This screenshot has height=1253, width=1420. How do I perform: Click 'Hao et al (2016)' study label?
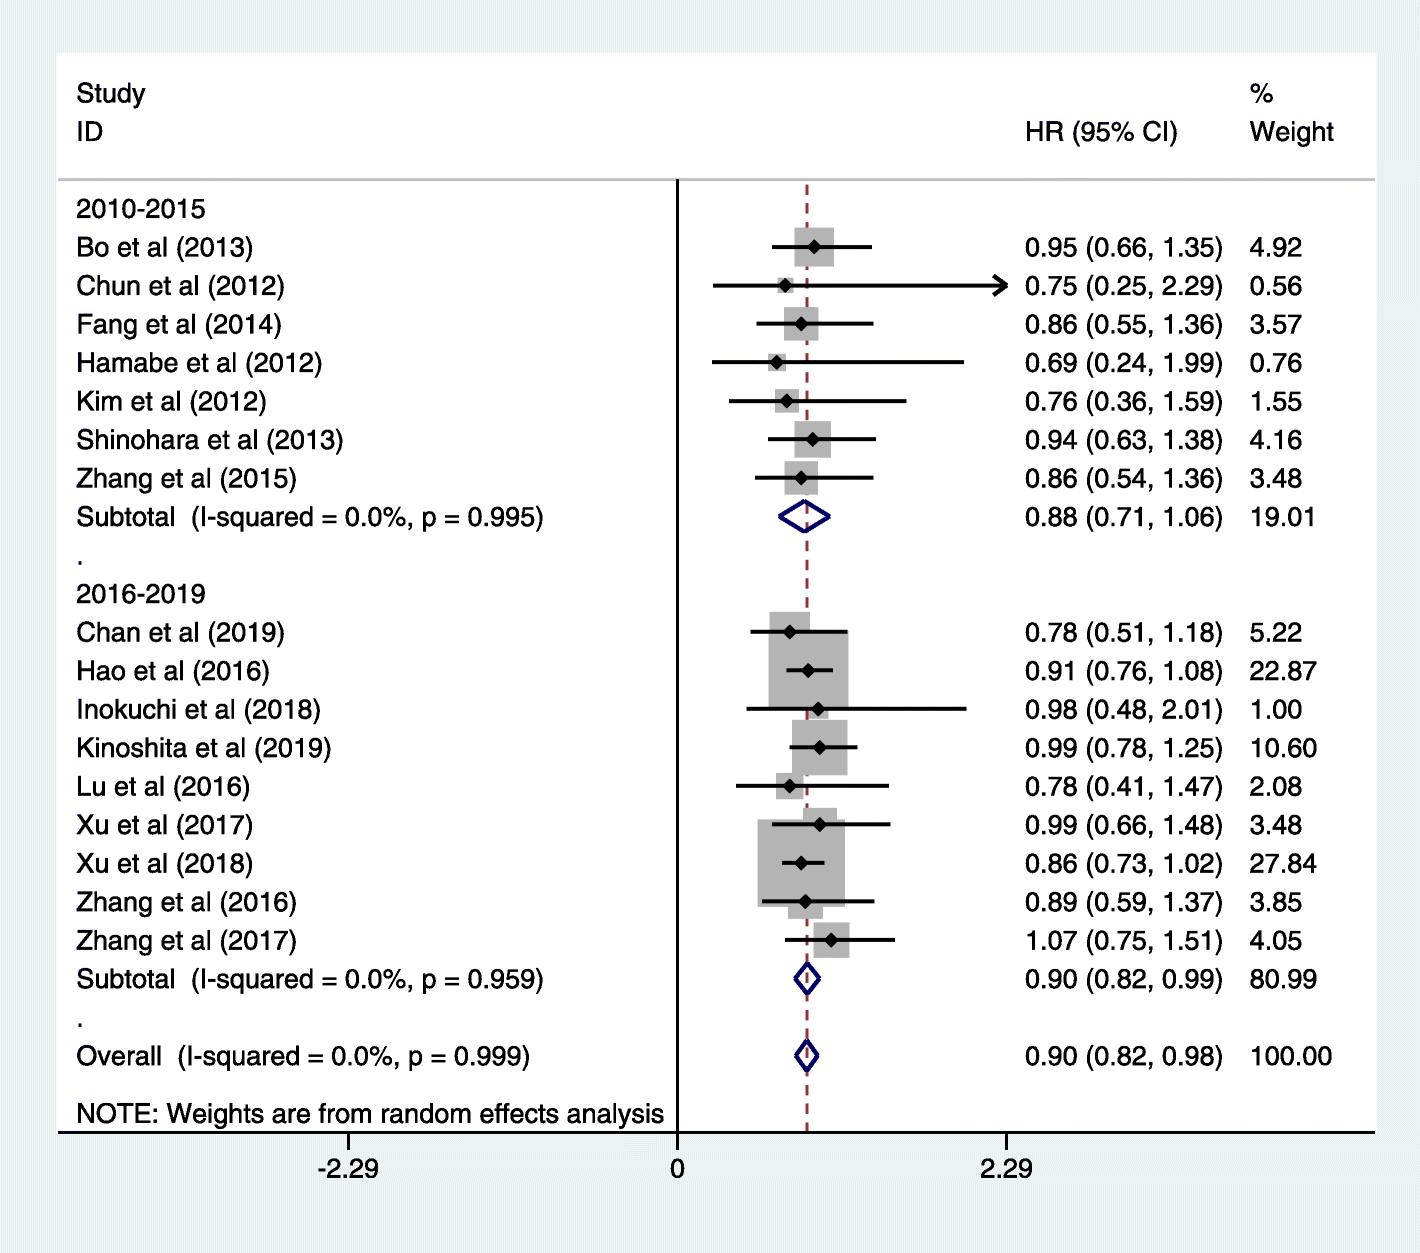[173, 671]
